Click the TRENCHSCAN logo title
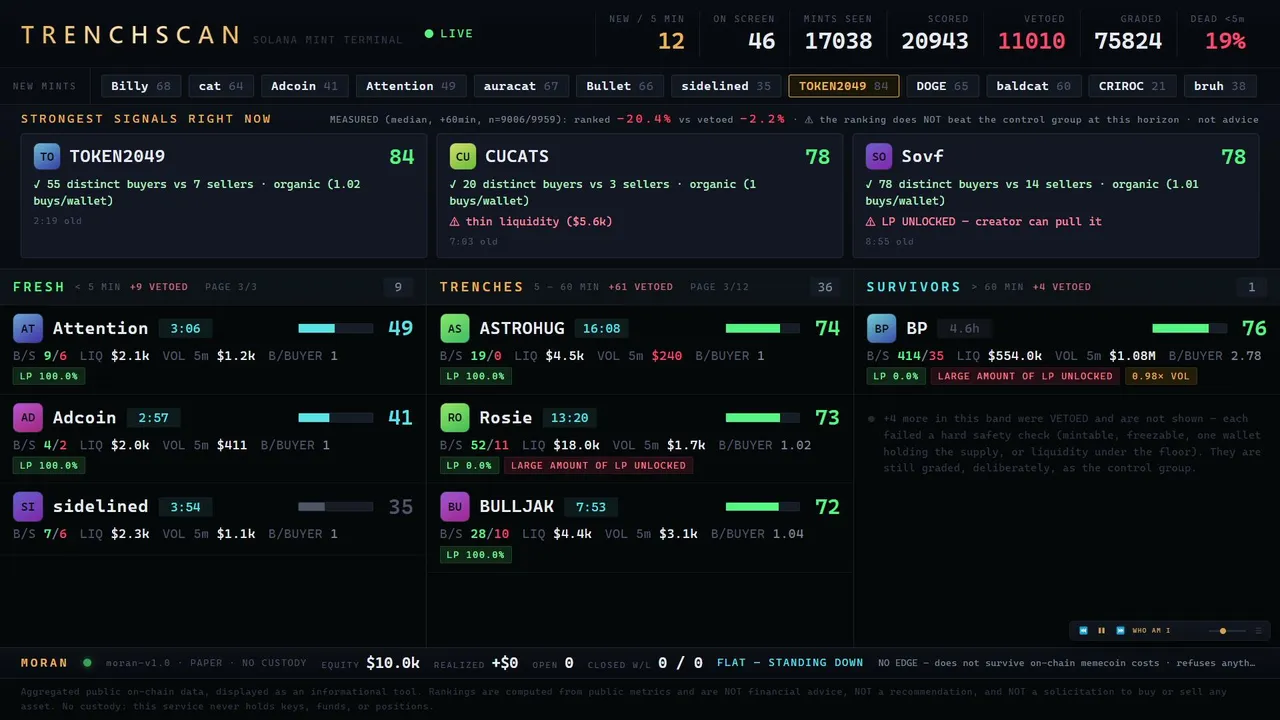This screenshot has height=720, width=1280. tap(130, 35)
